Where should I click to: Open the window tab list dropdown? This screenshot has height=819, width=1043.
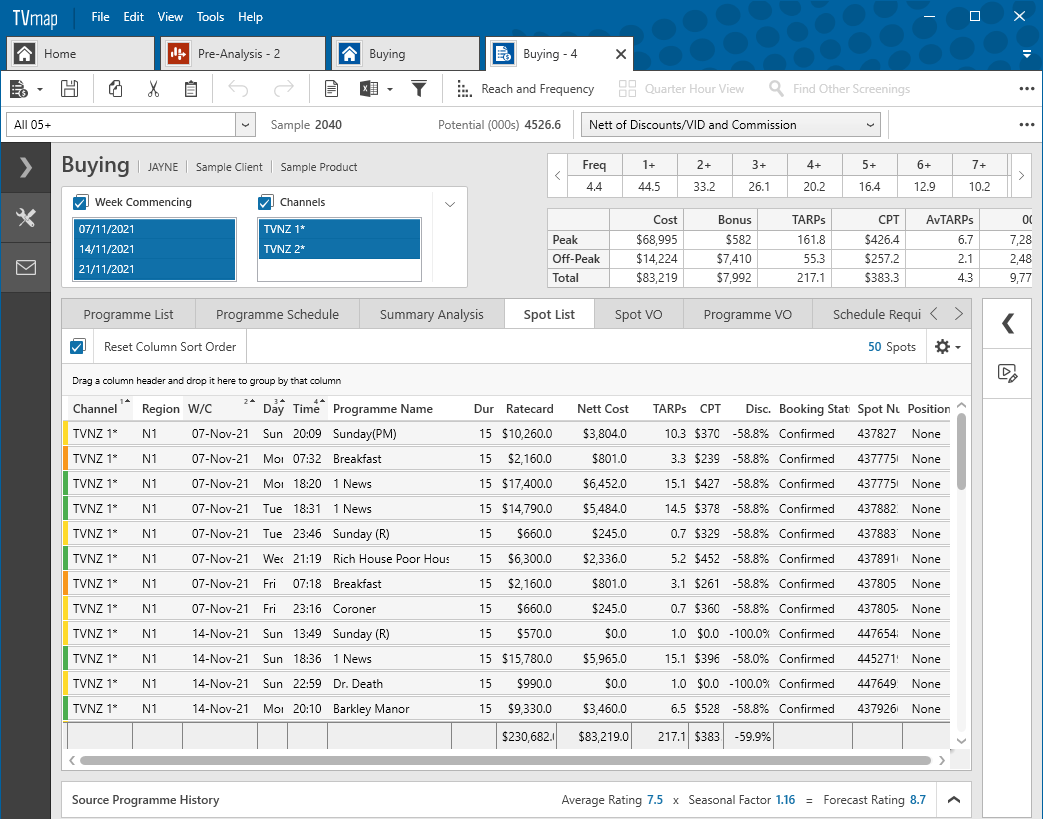[1027, 54]
